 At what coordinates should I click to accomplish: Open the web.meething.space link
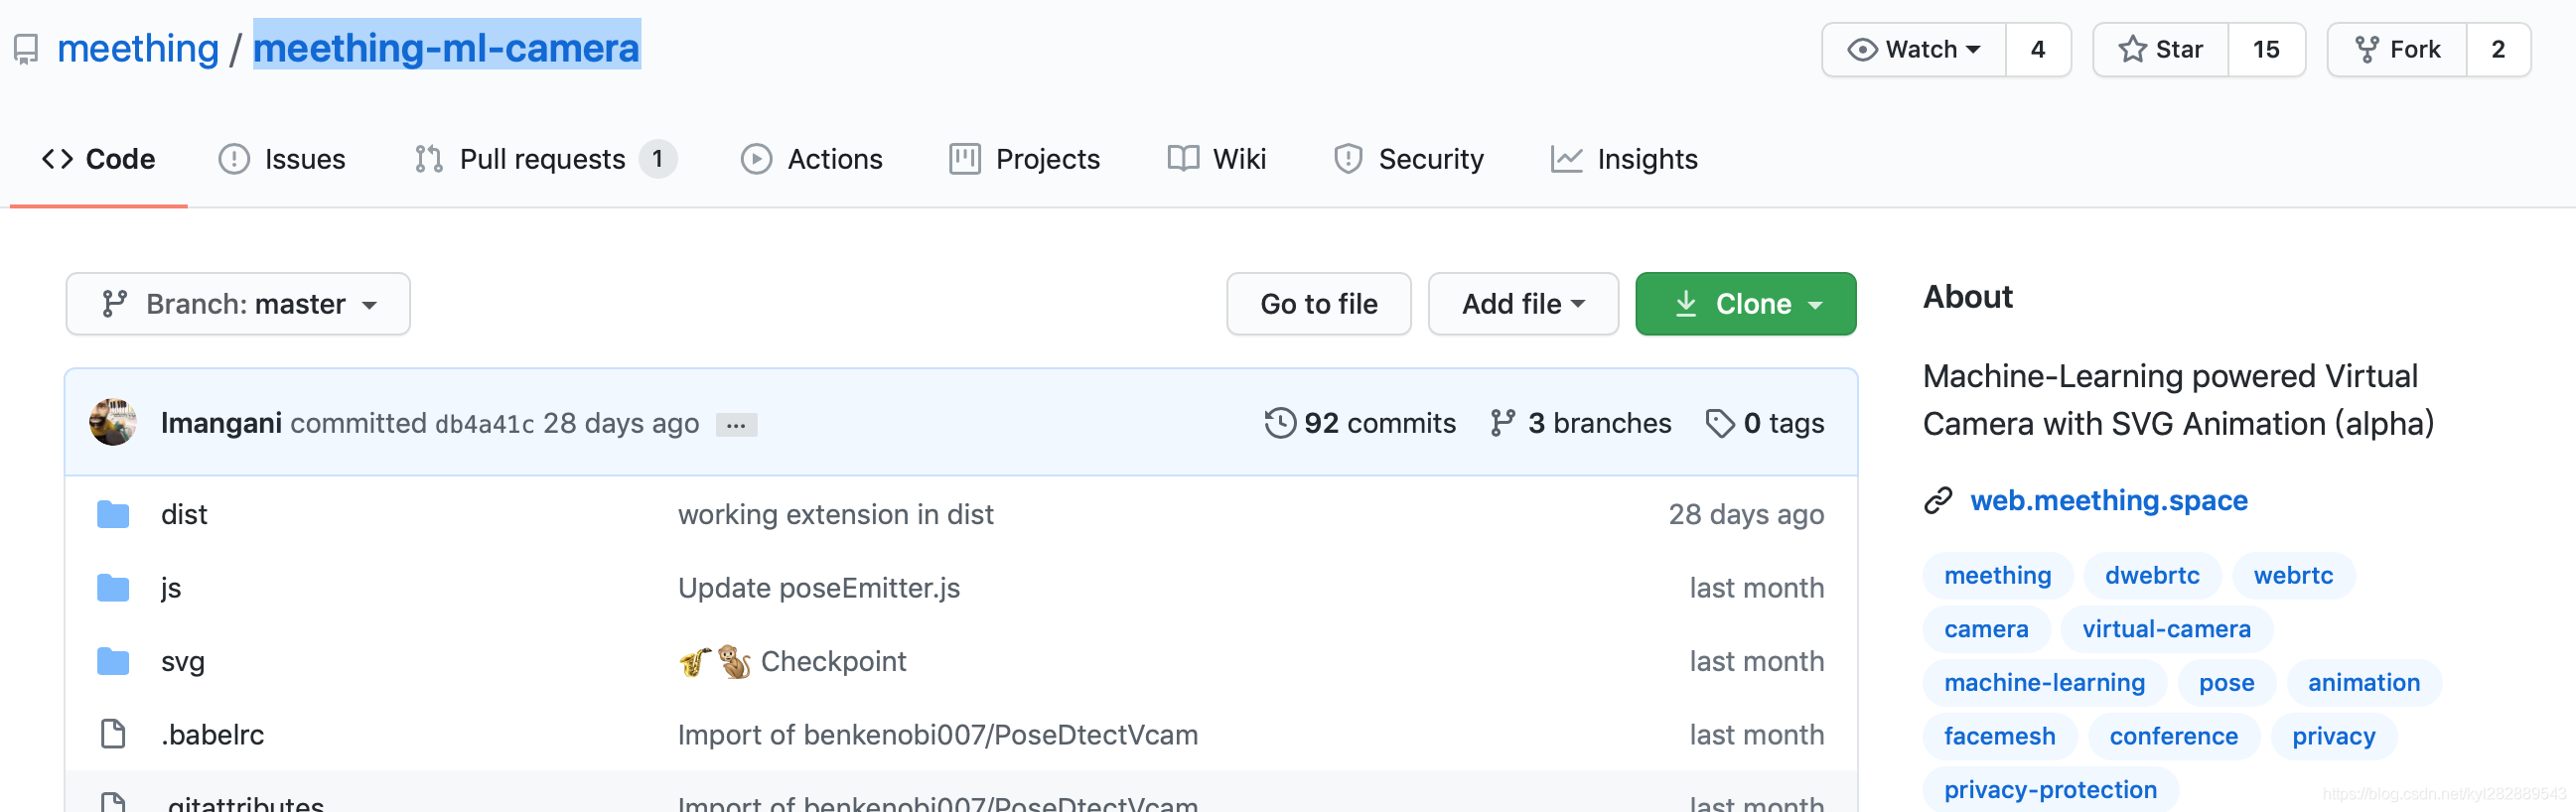(x=2109, y=500)
